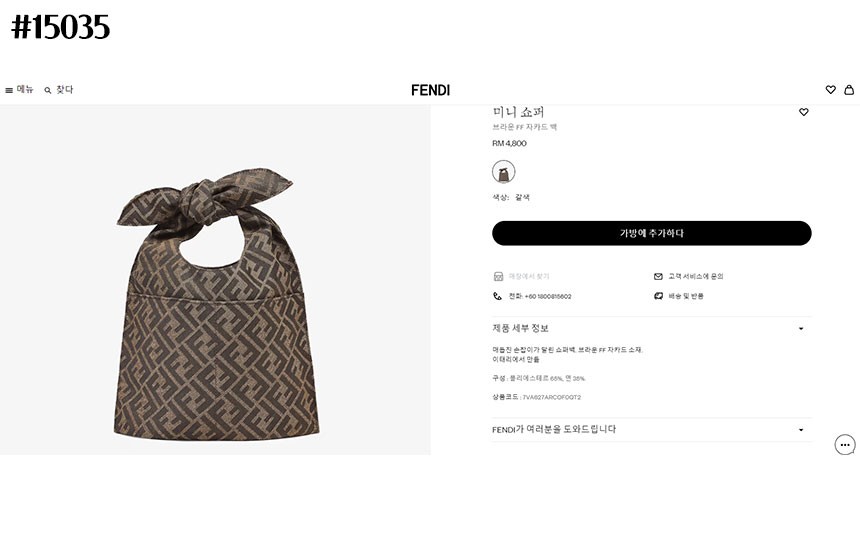Add product to wishlist with heart

[803, 112]
